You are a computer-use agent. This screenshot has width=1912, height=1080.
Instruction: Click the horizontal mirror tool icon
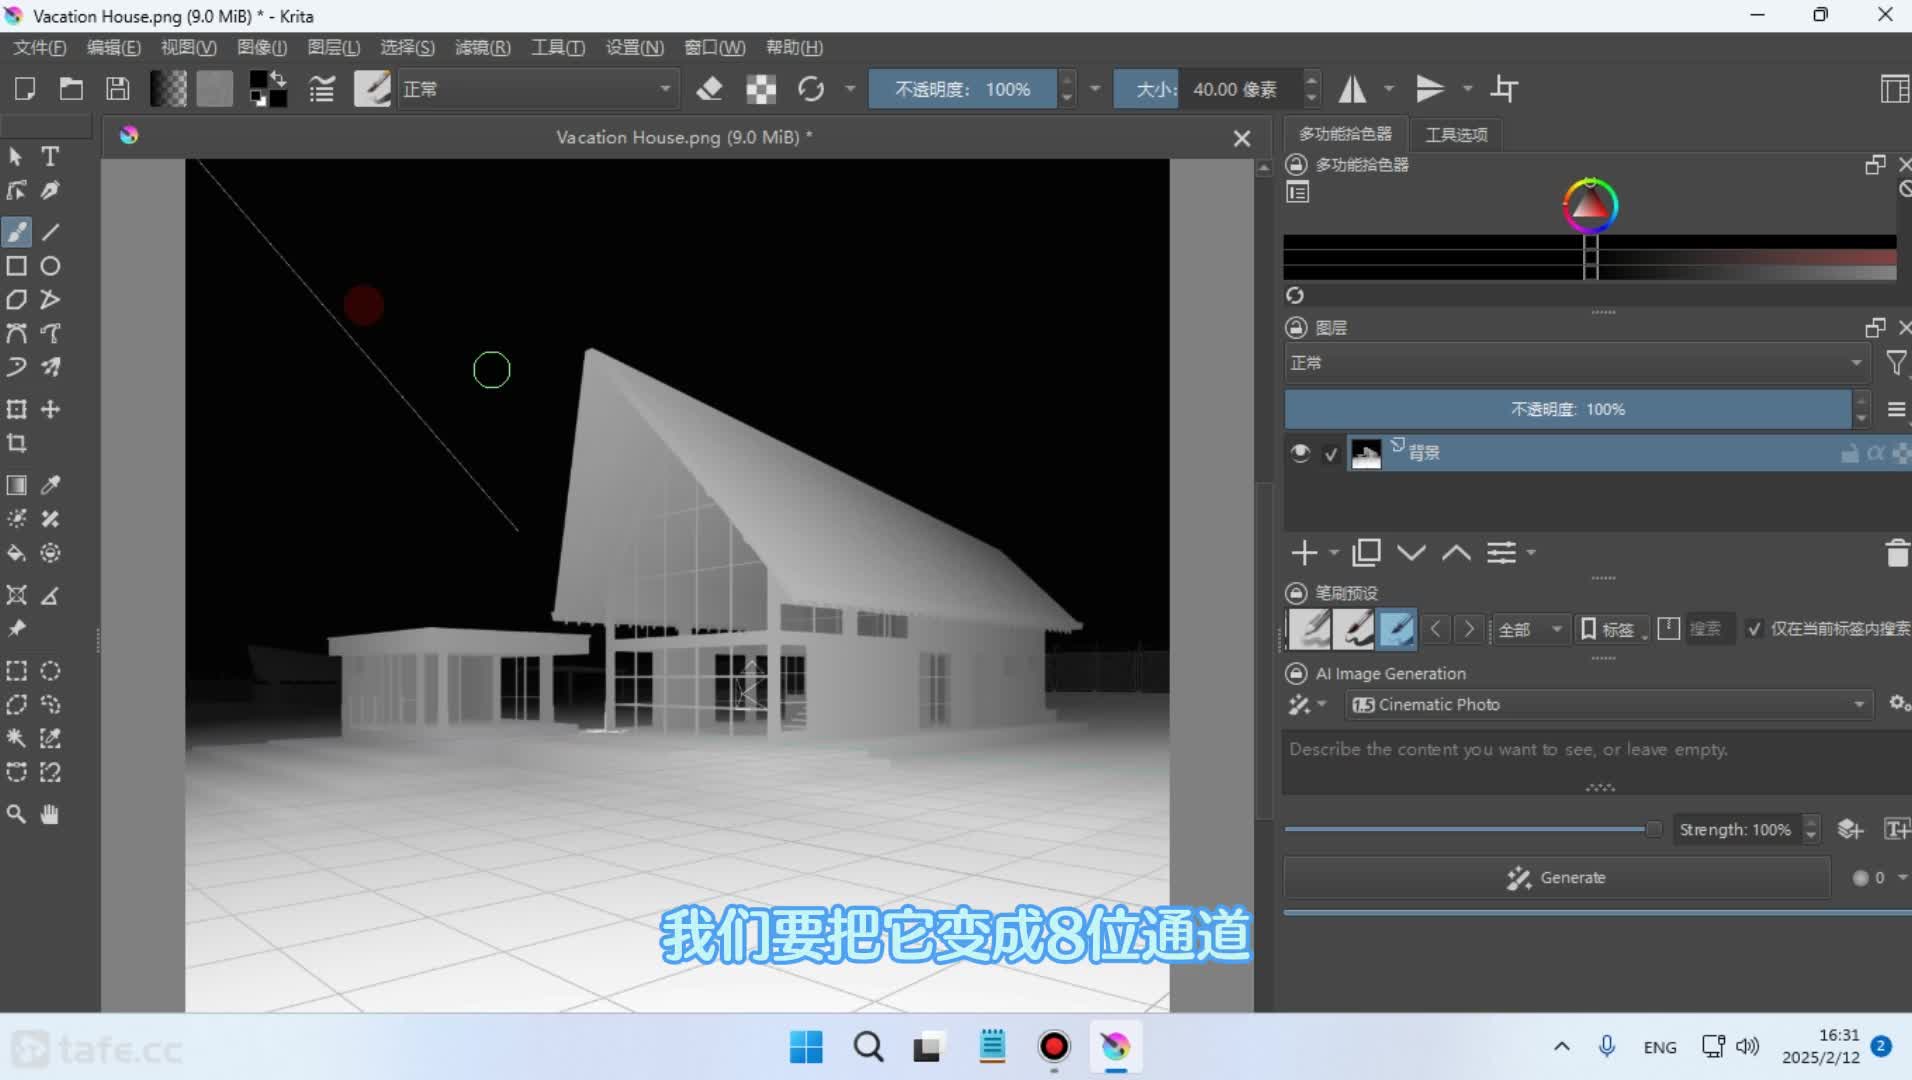1352,89
